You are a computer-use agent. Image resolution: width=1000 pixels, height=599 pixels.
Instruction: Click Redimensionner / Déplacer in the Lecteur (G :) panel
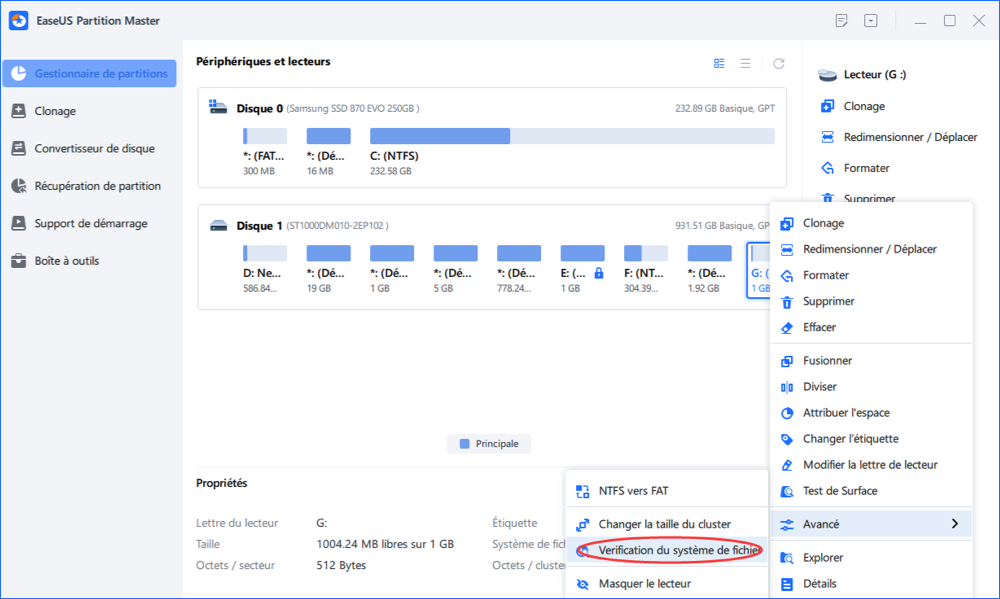coord(910,137)
